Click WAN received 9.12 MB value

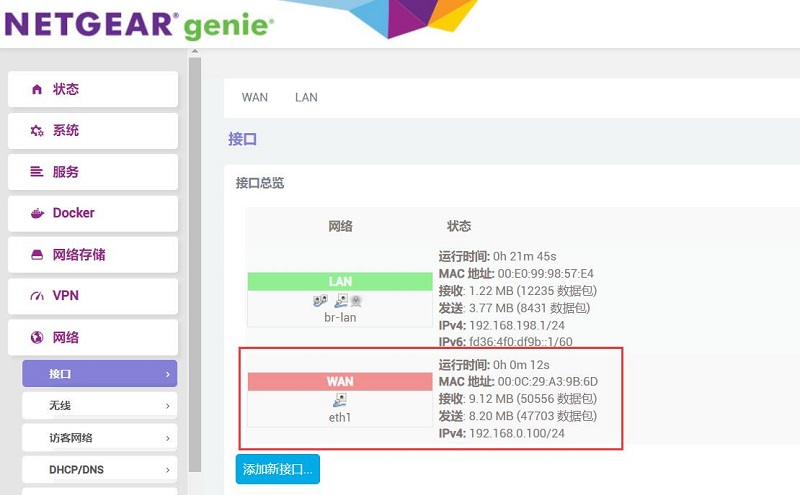pyautogui.click(x=491, y=399)
